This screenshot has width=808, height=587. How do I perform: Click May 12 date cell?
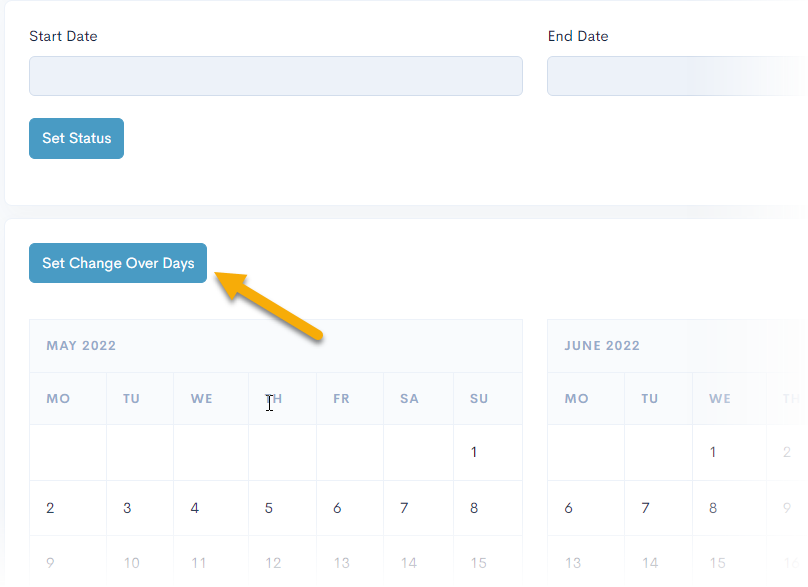click(x=273, y=563)
